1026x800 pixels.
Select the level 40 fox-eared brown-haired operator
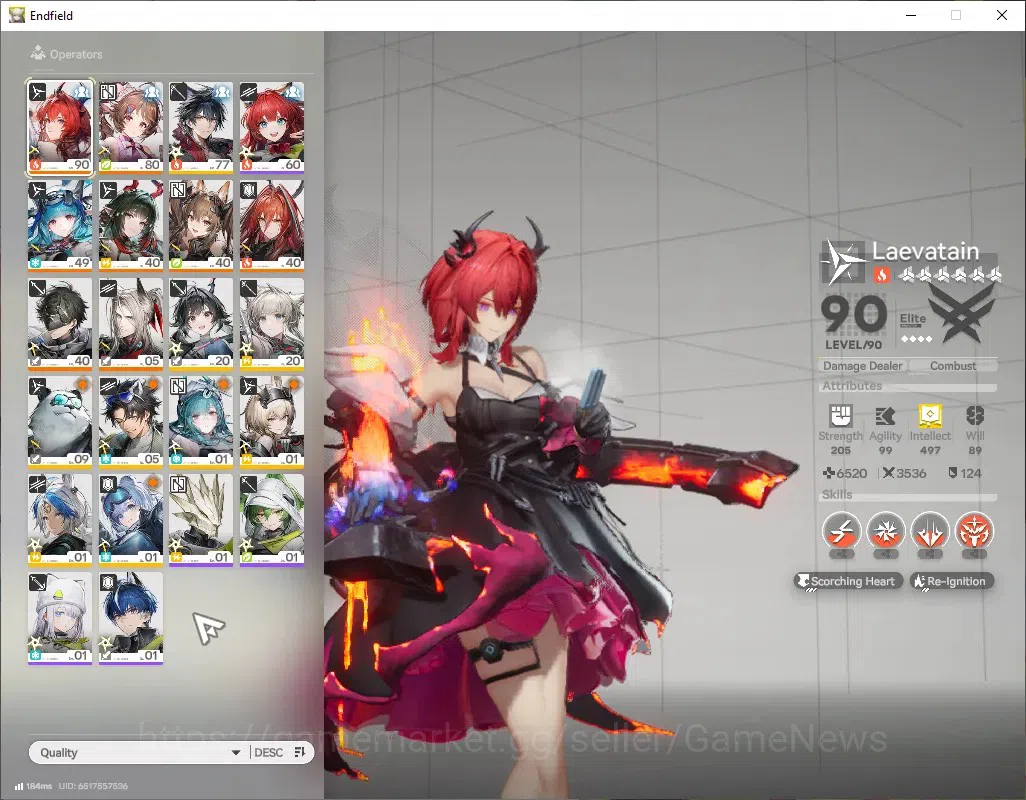[x=201, y=226]
